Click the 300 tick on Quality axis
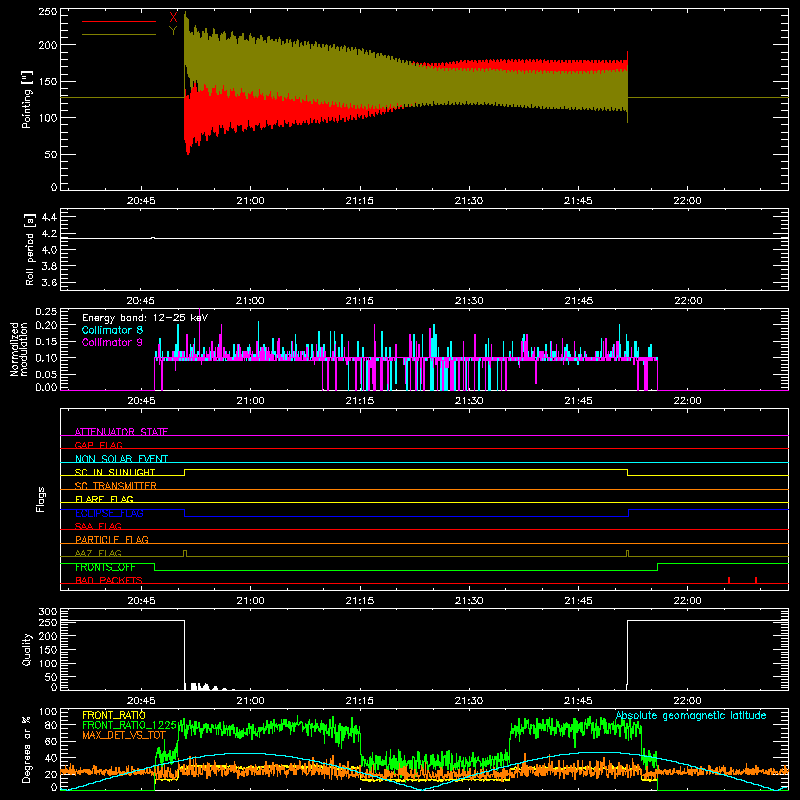The height and width of the screenshot is (800, 800). click(48, 612)
